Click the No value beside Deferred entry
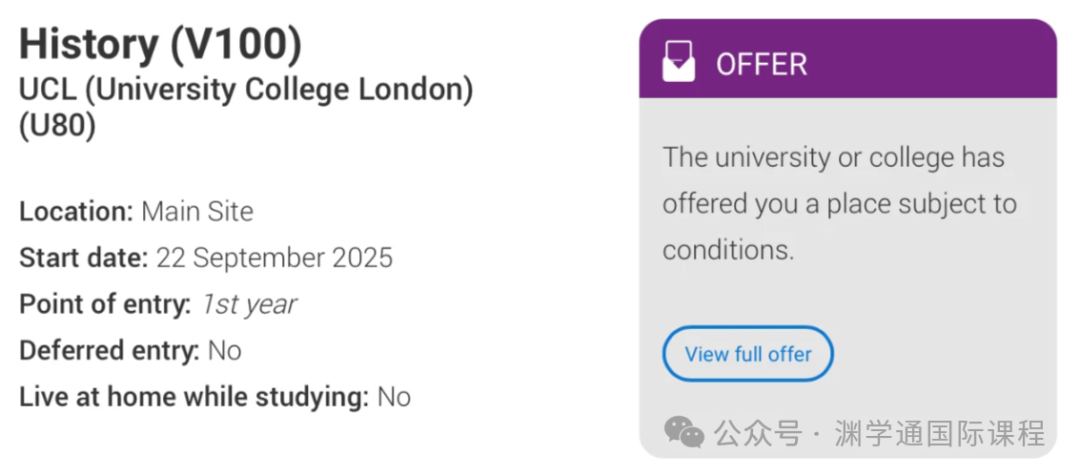This screenshot has width=1080, height=476. (x=224, y=351)
